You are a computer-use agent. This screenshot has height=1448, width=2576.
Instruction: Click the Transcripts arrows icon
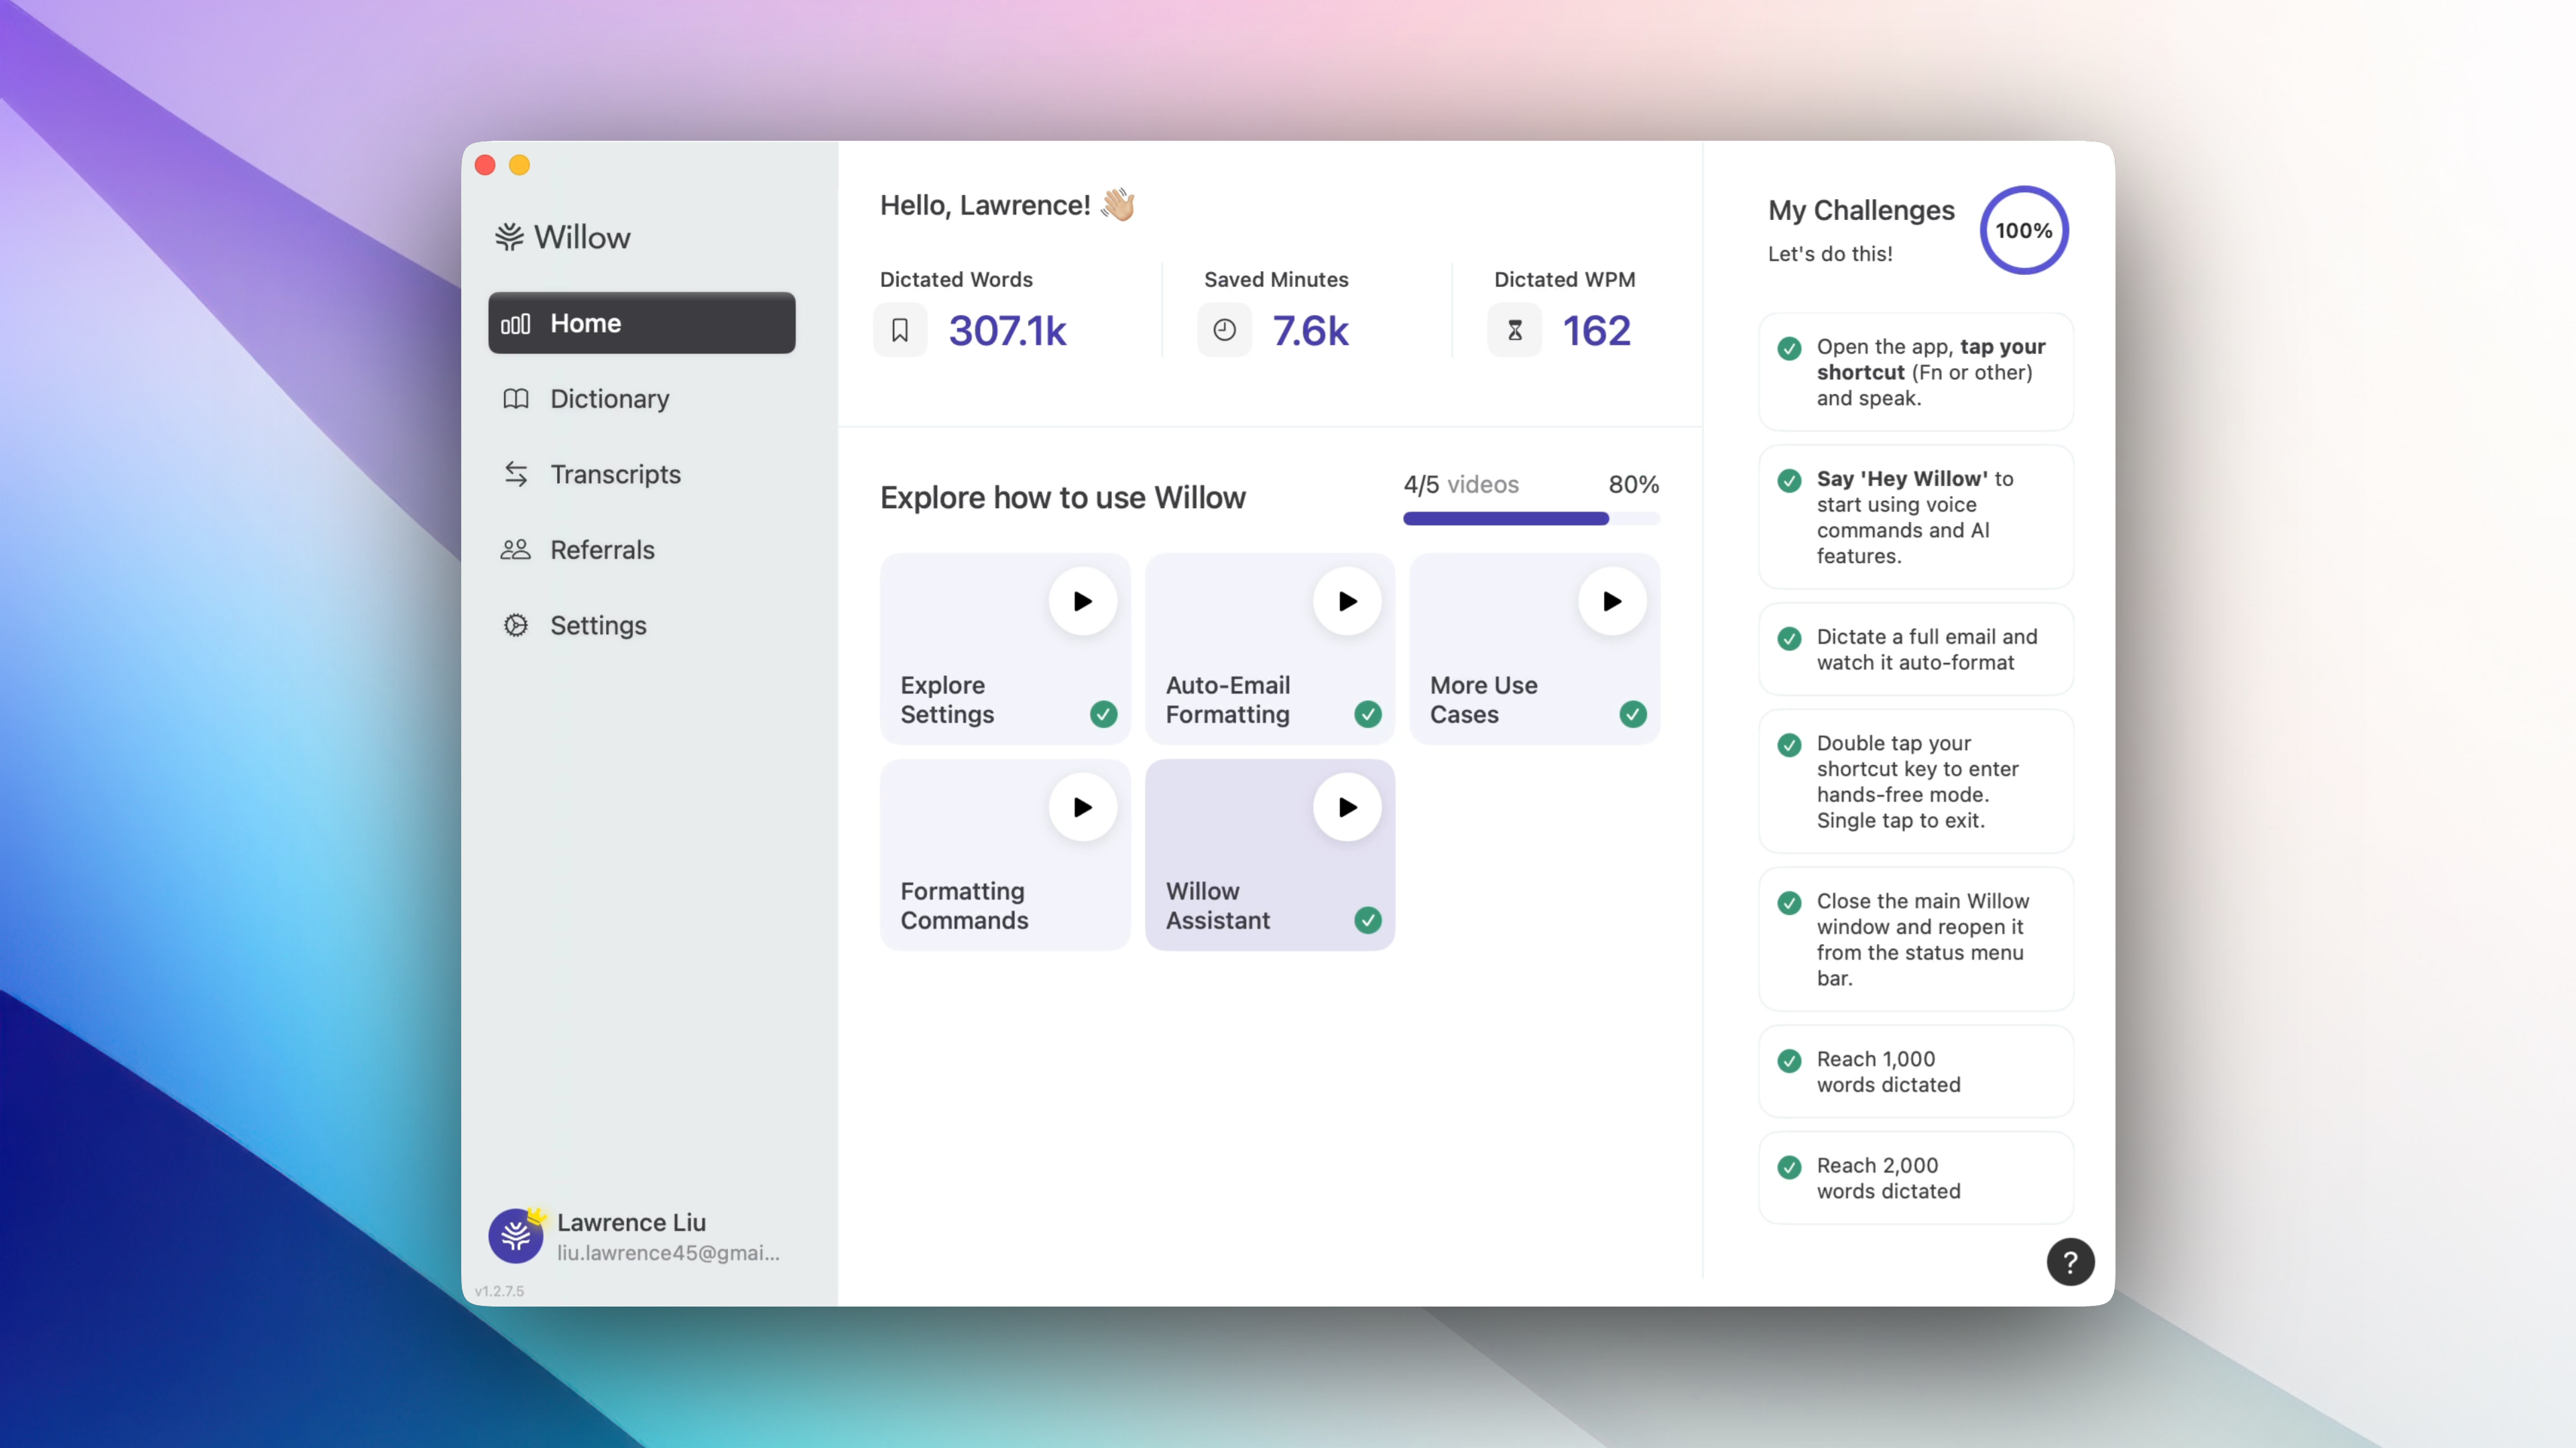click(516, 474)
